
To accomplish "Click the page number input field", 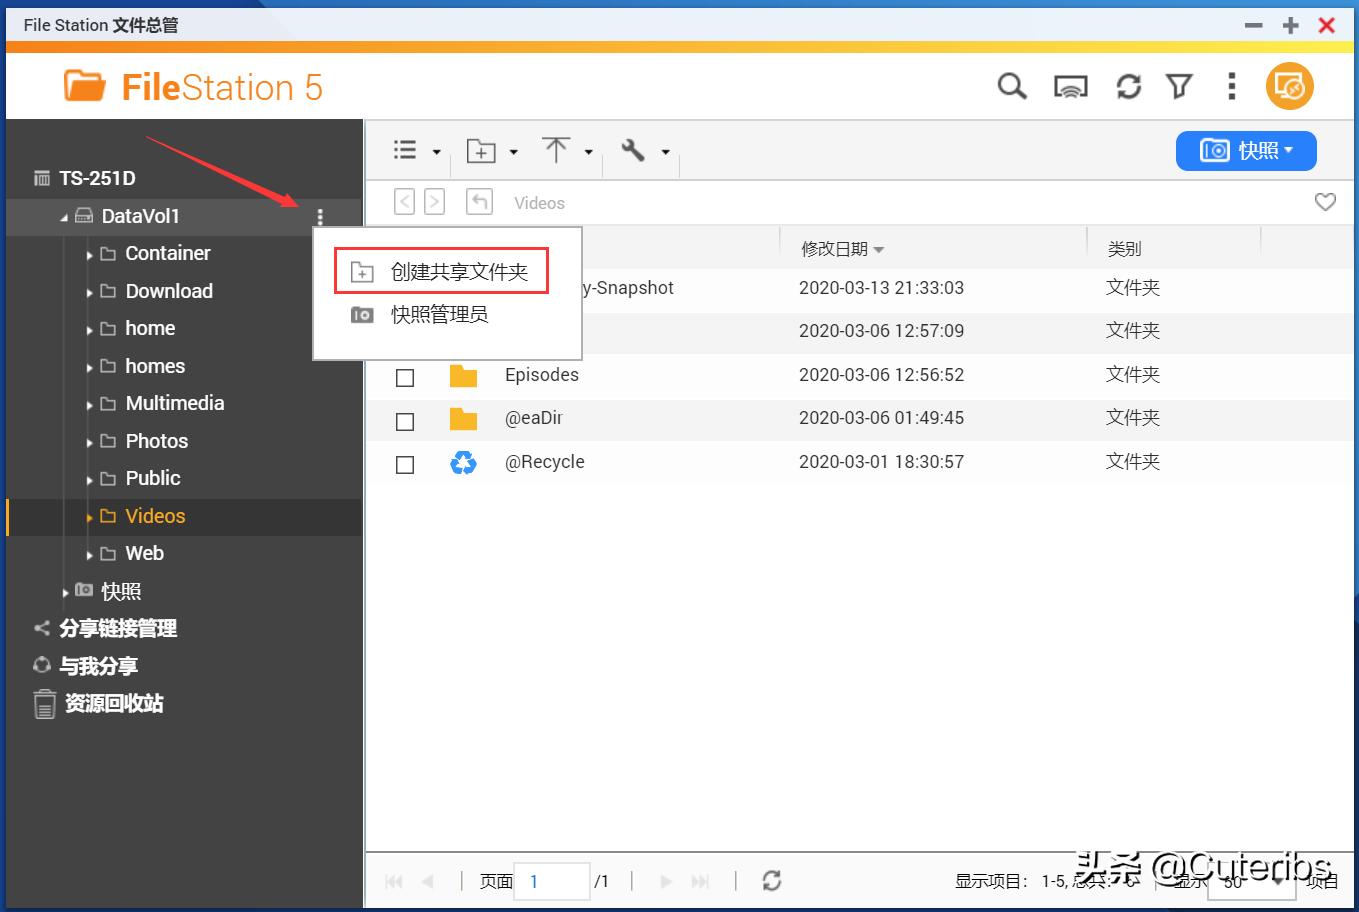I will (x=551, y=881).
